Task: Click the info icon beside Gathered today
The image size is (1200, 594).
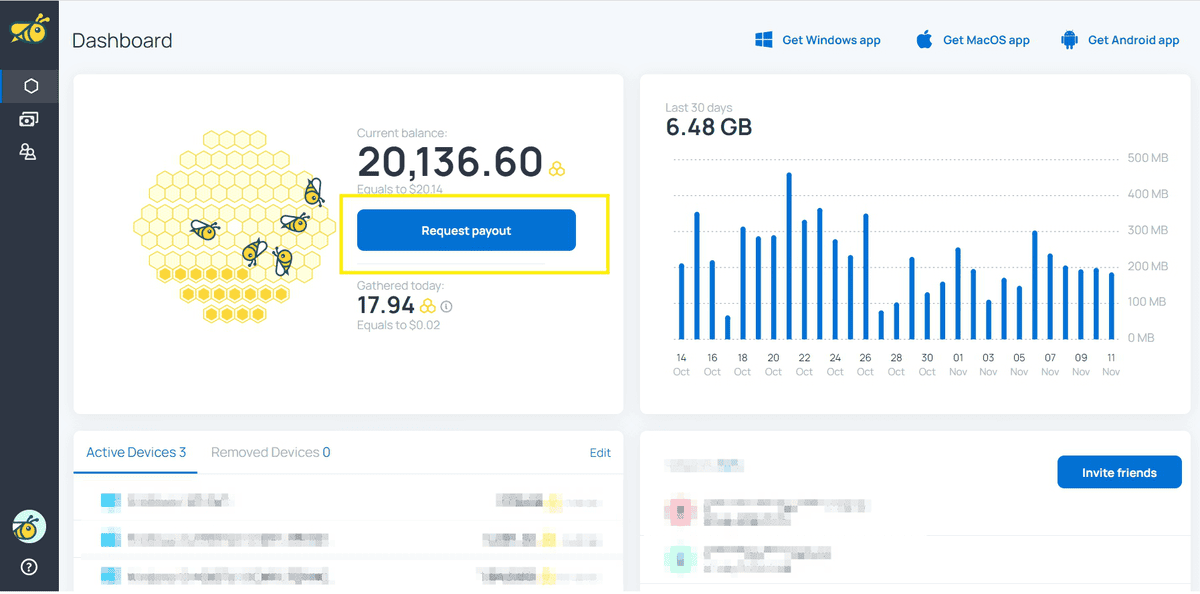Action: point(446,306)
